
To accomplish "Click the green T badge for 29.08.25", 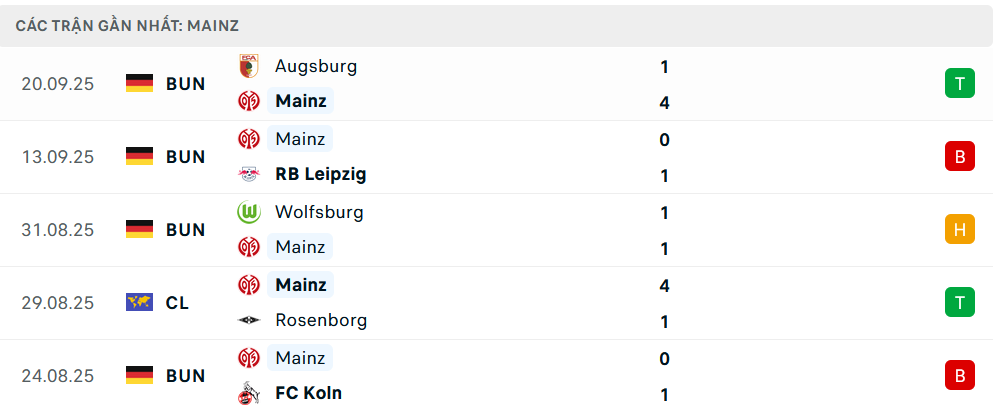I will 959,302.
